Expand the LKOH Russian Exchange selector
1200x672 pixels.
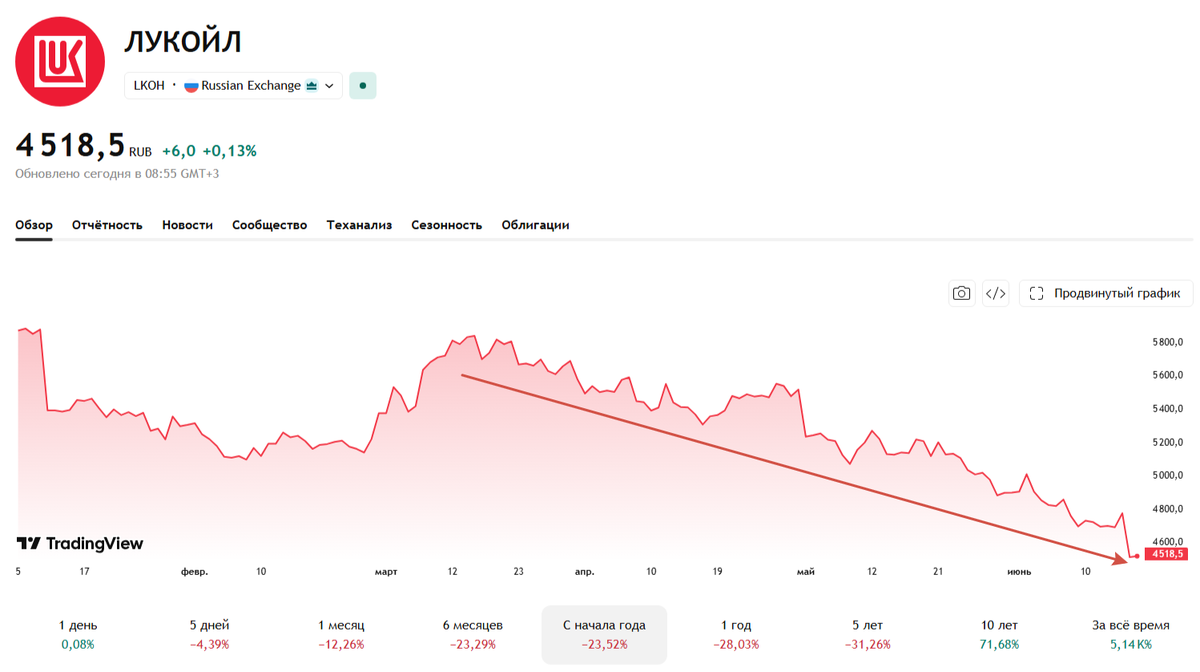pos(233,86)
